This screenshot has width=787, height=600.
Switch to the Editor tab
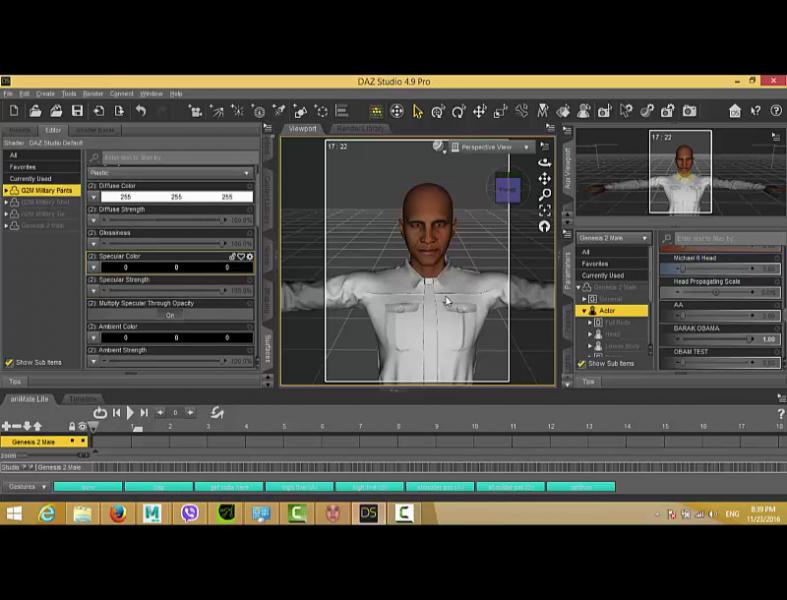pyautogui.click(x=52, y=130)
